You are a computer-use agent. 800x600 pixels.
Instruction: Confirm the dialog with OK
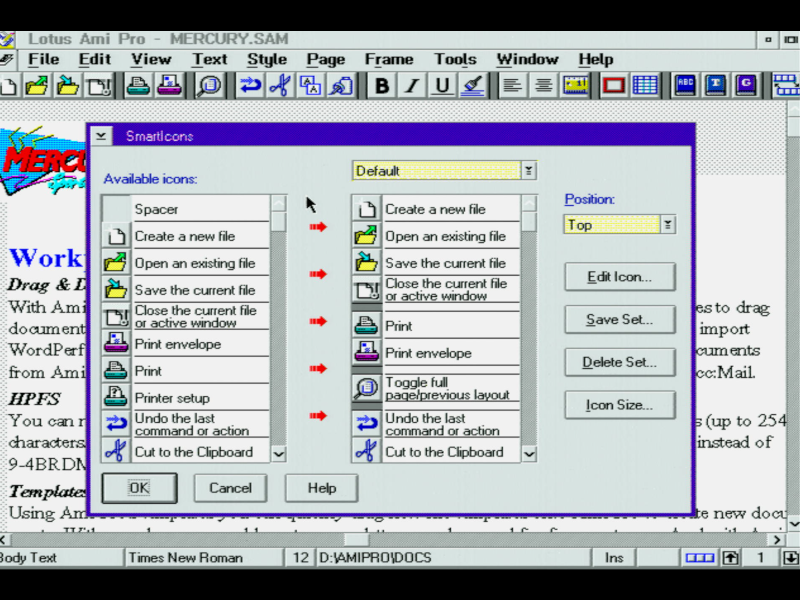coord(139,488)
